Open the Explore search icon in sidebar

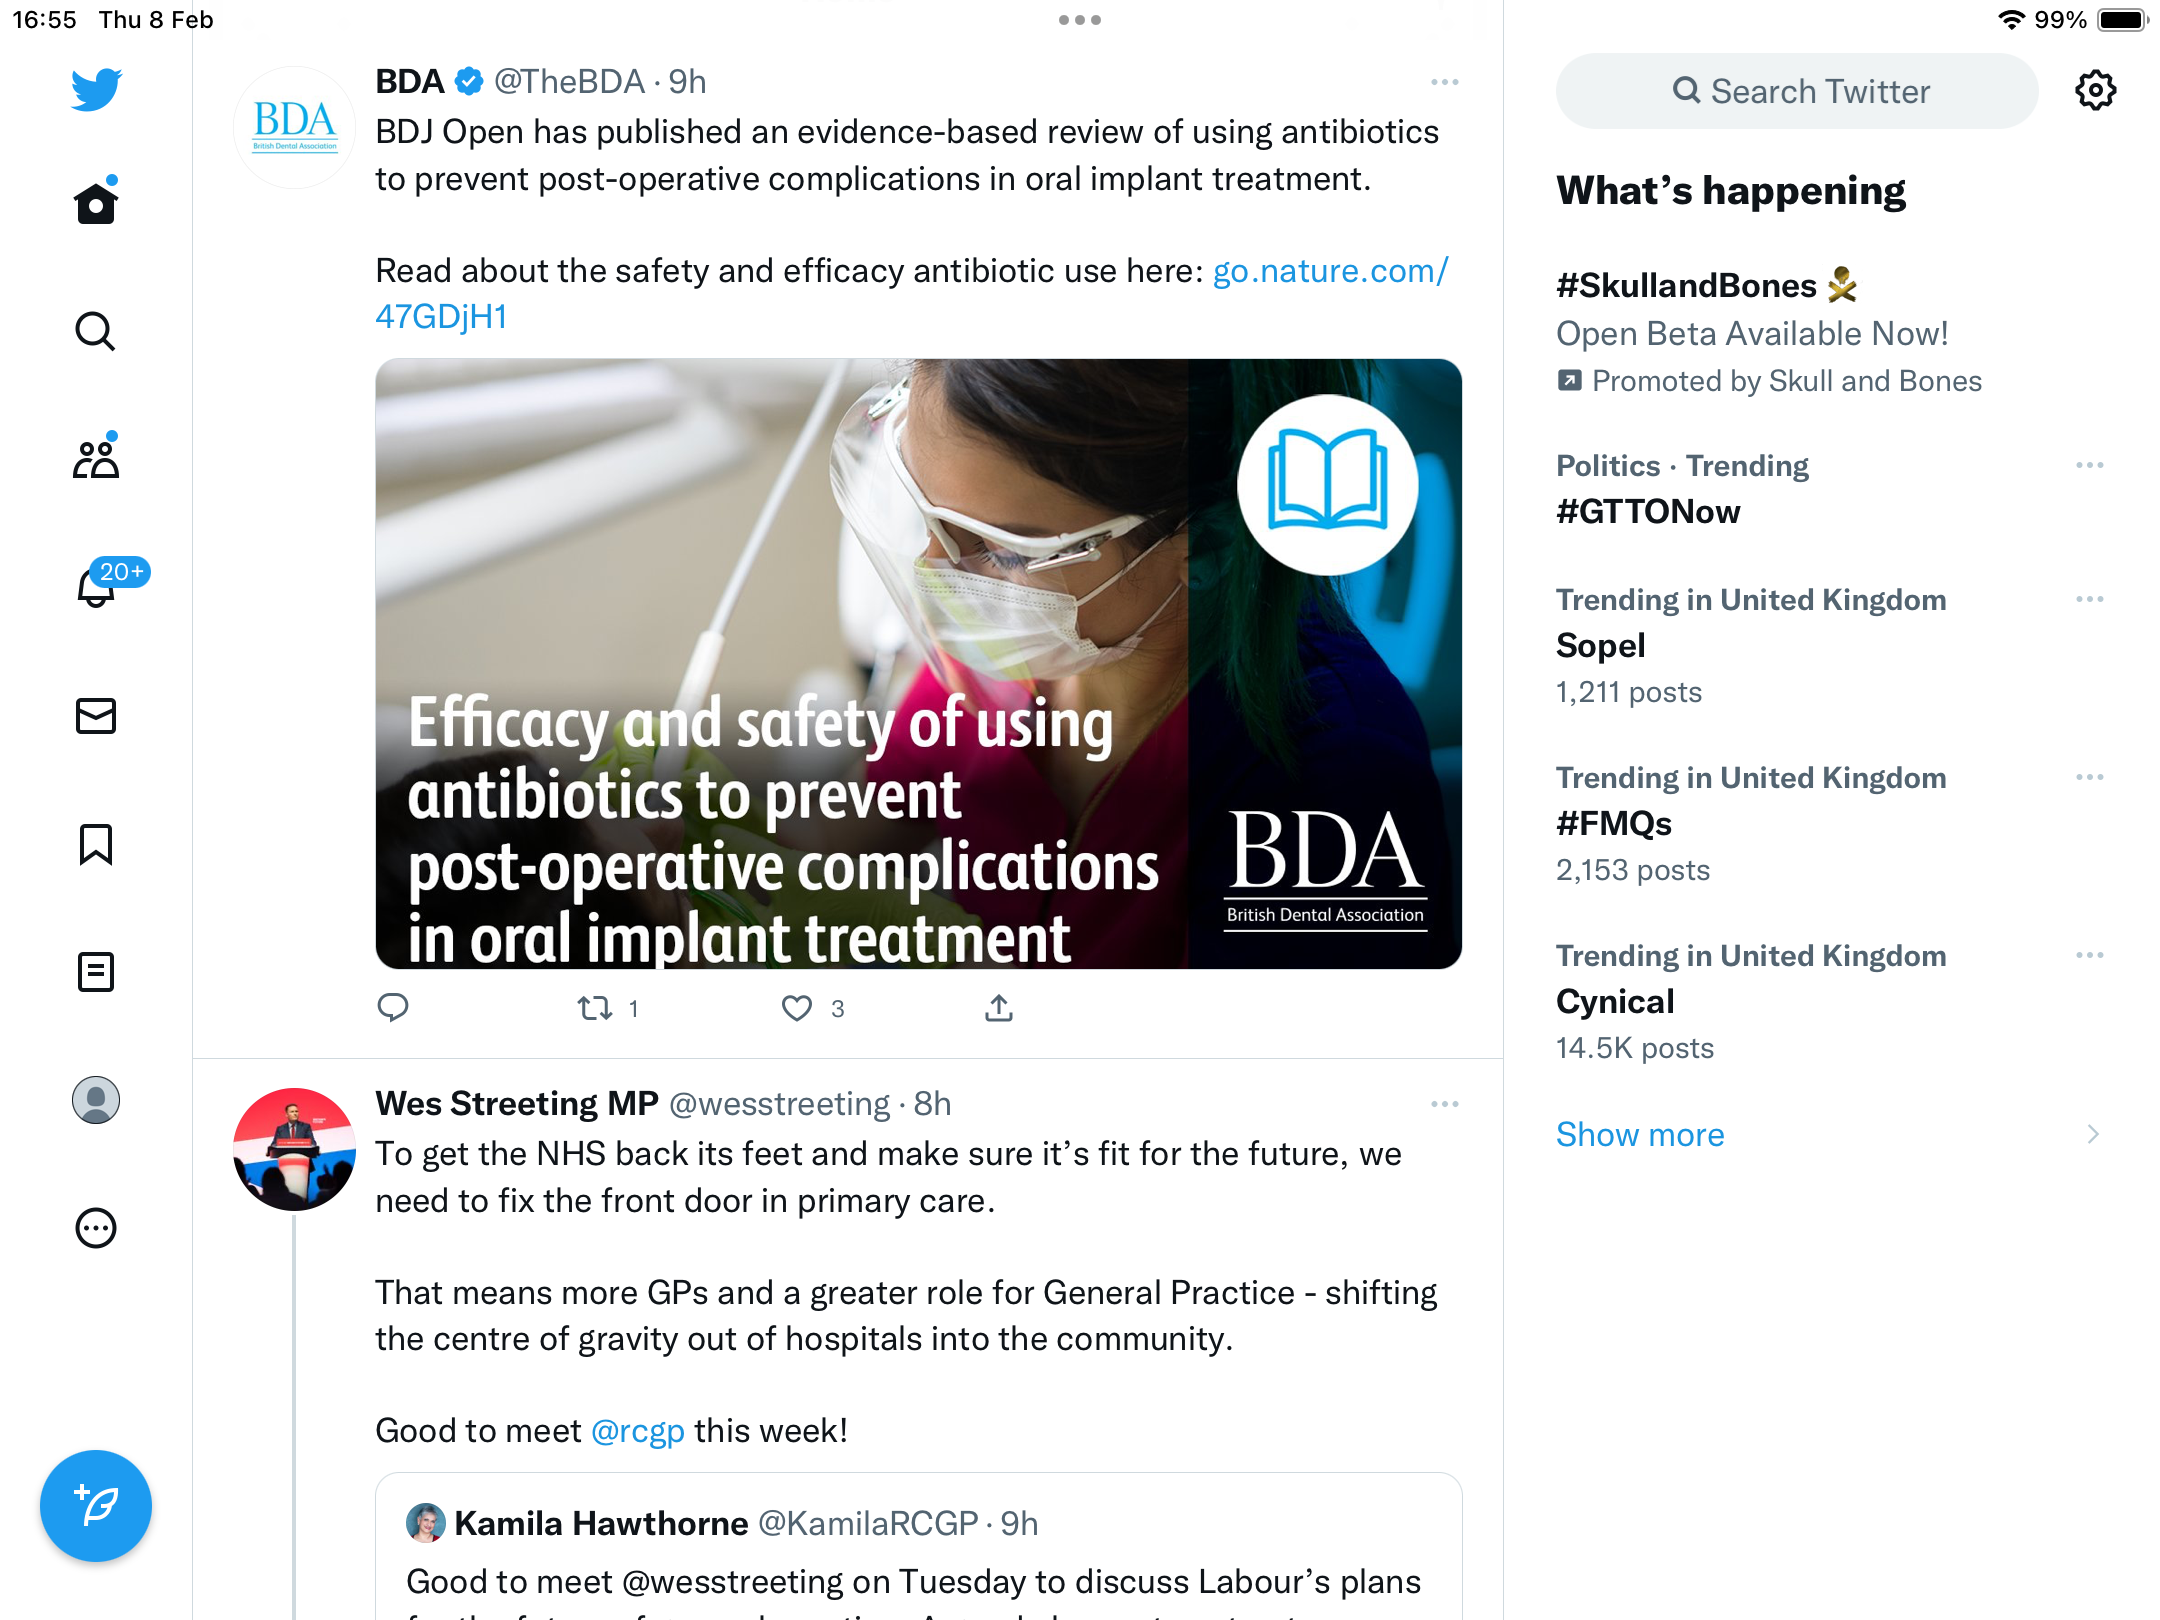point(96,331)
